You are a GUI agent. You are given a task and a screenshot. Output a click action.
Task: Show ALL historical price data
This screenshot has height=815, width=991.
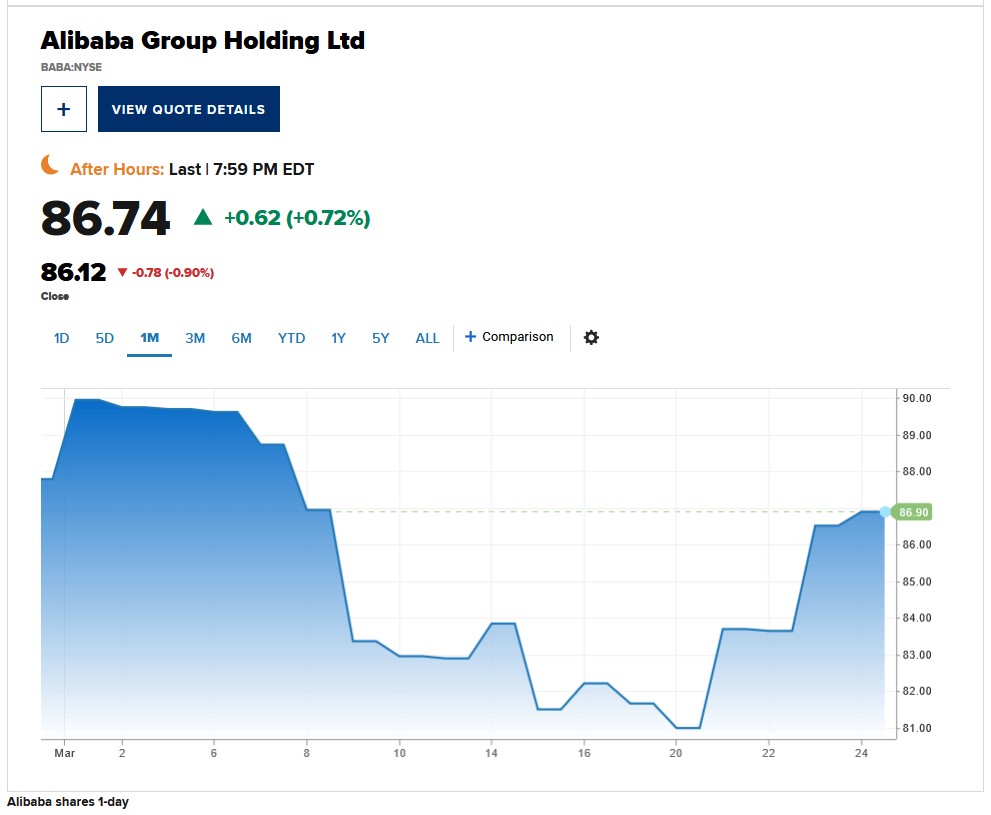427,338
